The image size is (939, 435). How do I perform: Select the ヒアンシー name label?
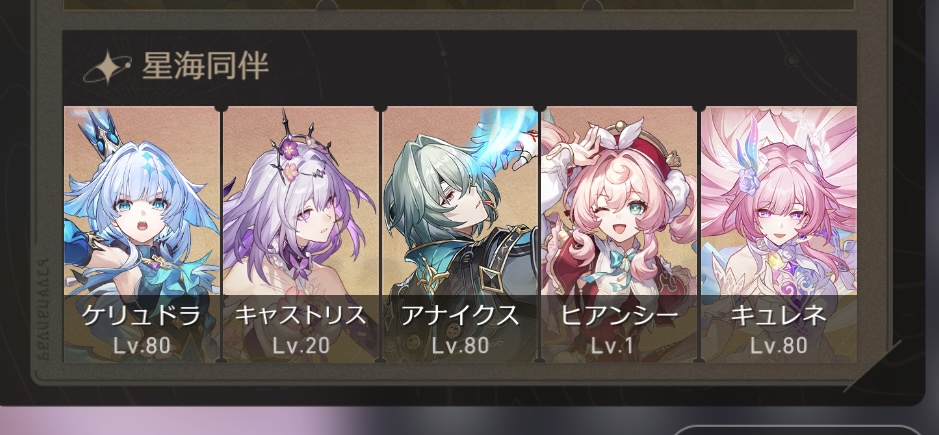619,316
